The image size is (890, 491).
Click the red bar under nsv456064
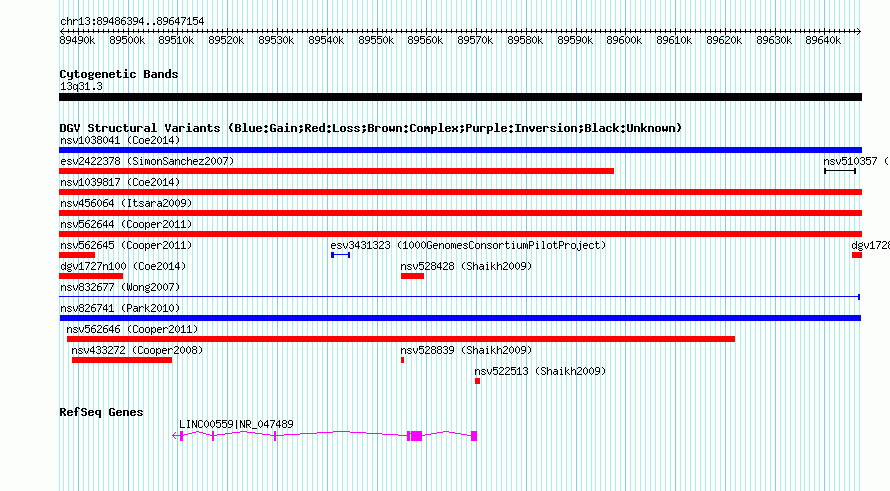(460, 213)
